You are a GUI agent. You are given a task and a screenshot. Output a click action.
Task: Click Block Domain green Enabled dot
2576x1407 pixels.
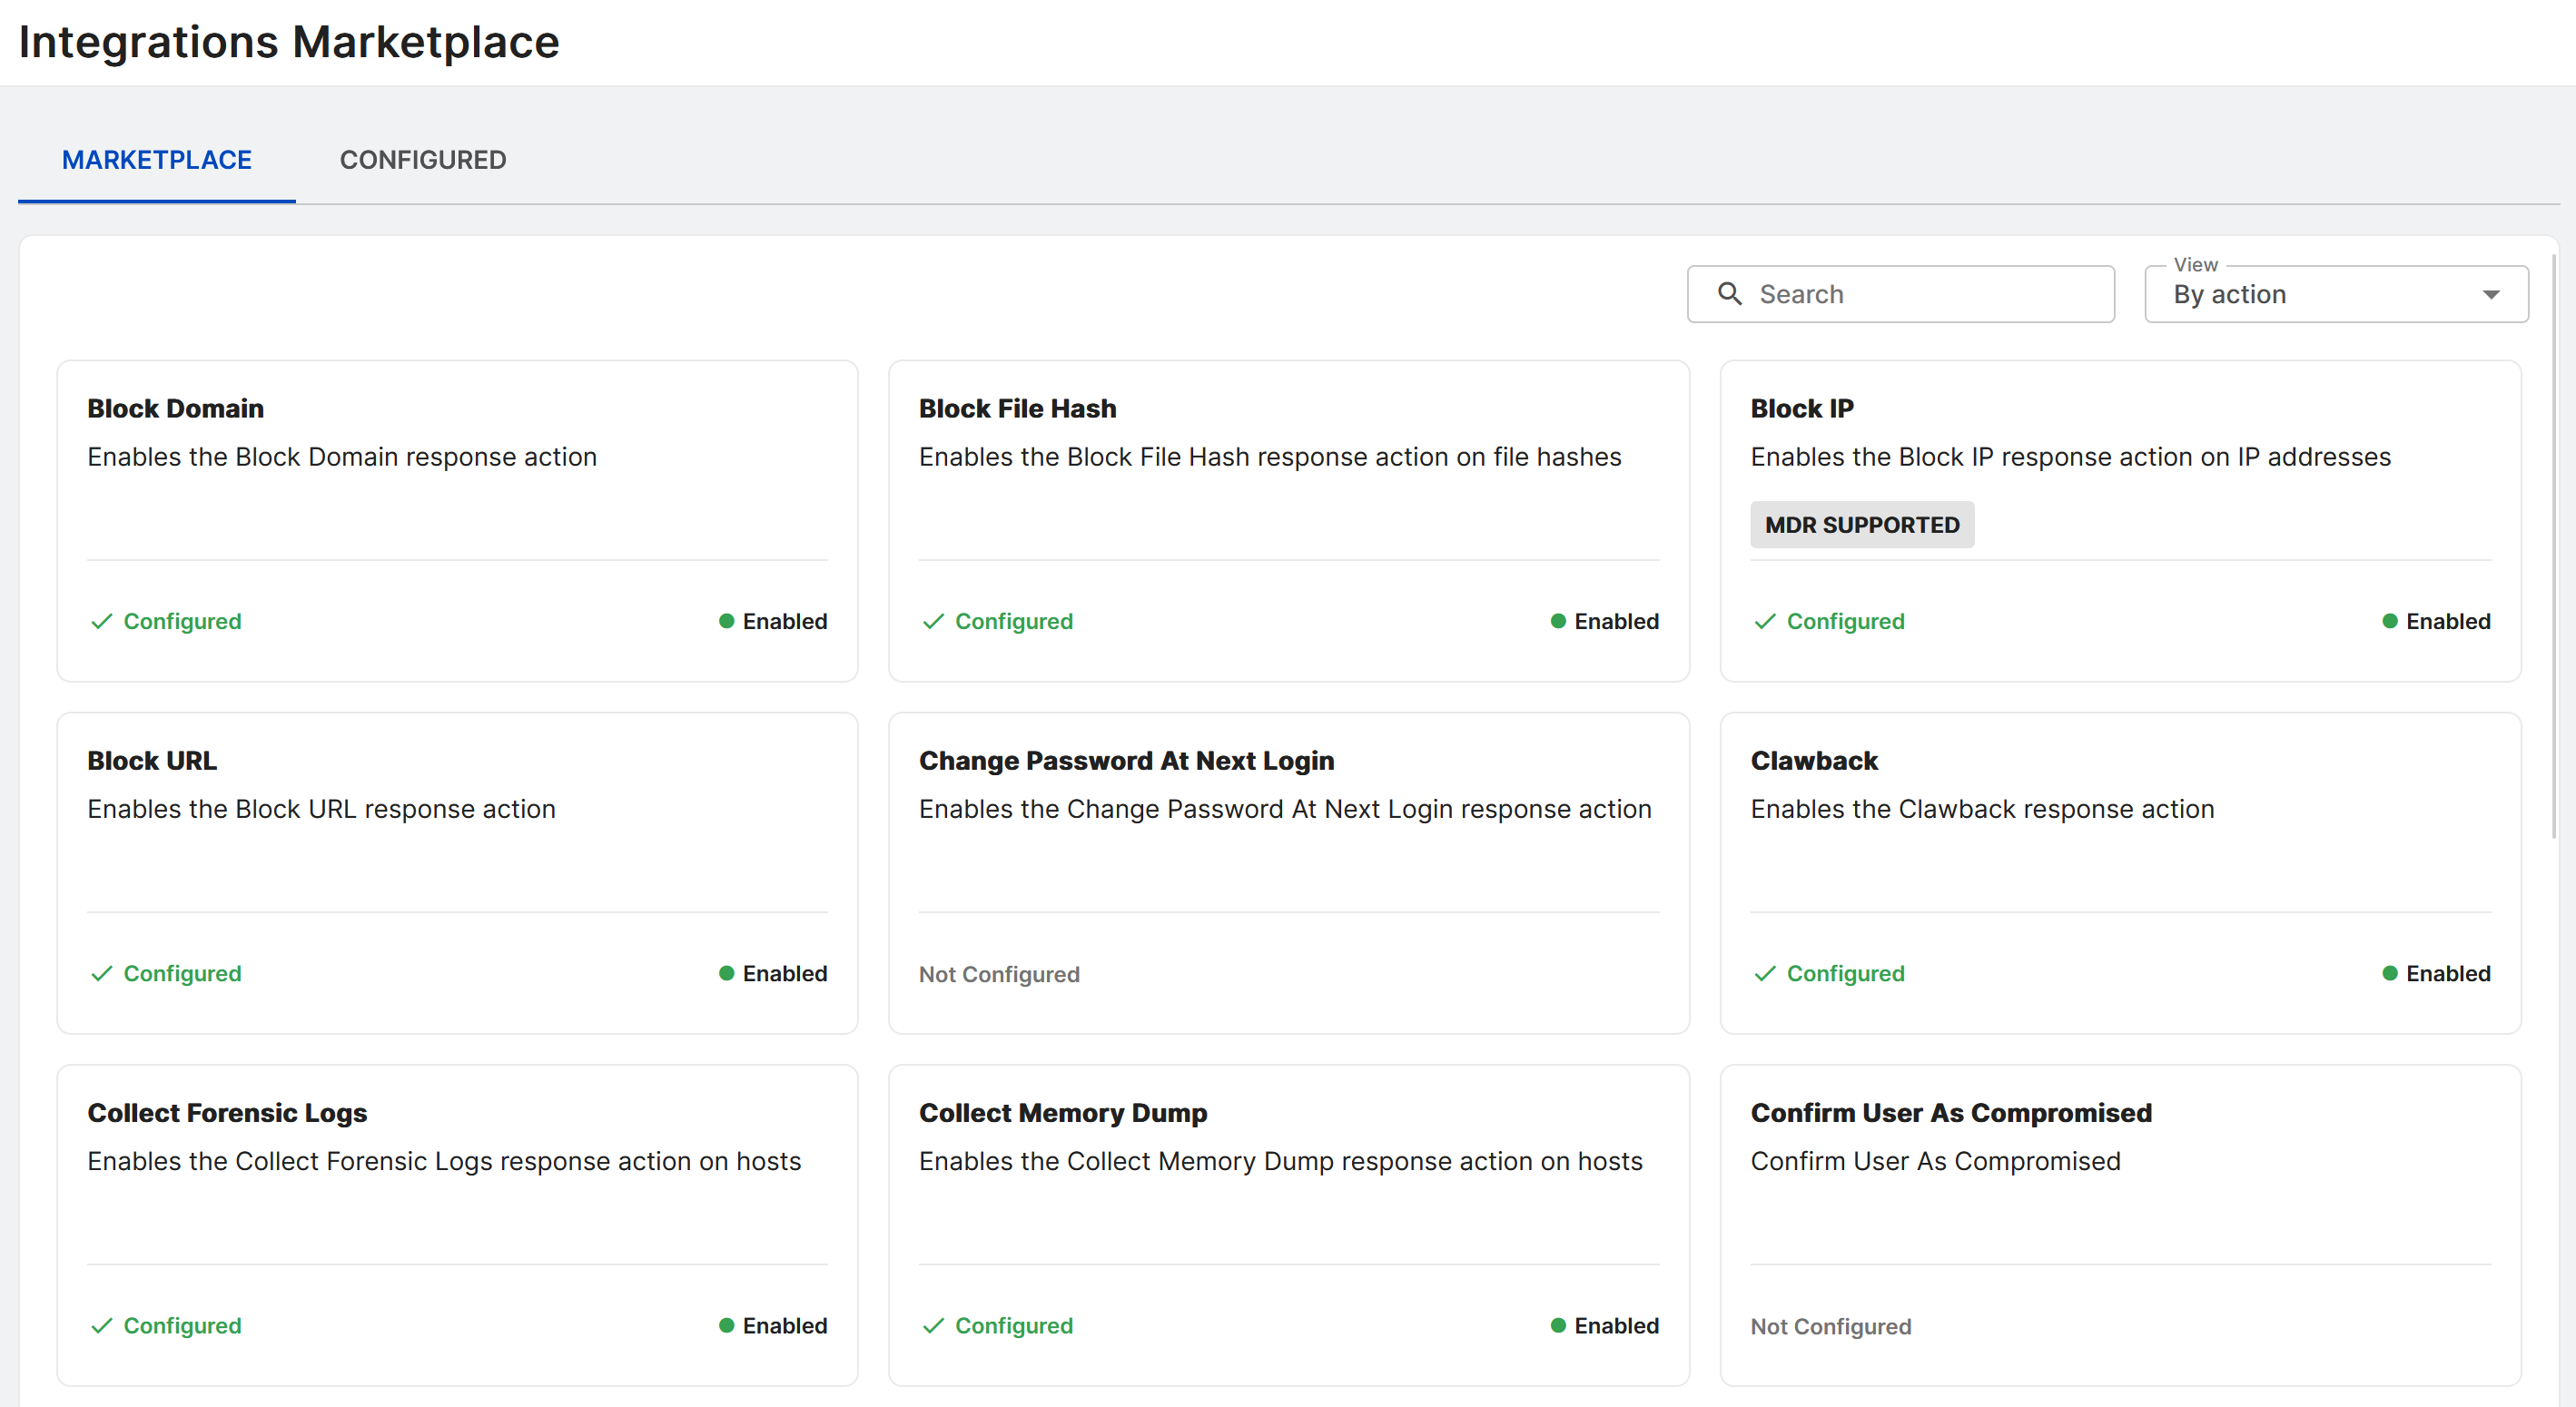pyautogui.click(x=727, y=621)
